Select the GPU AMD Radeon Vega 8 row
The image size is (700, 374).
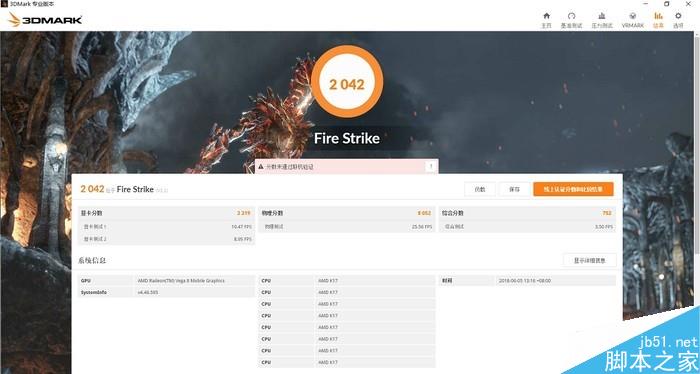tap(166, 281)
